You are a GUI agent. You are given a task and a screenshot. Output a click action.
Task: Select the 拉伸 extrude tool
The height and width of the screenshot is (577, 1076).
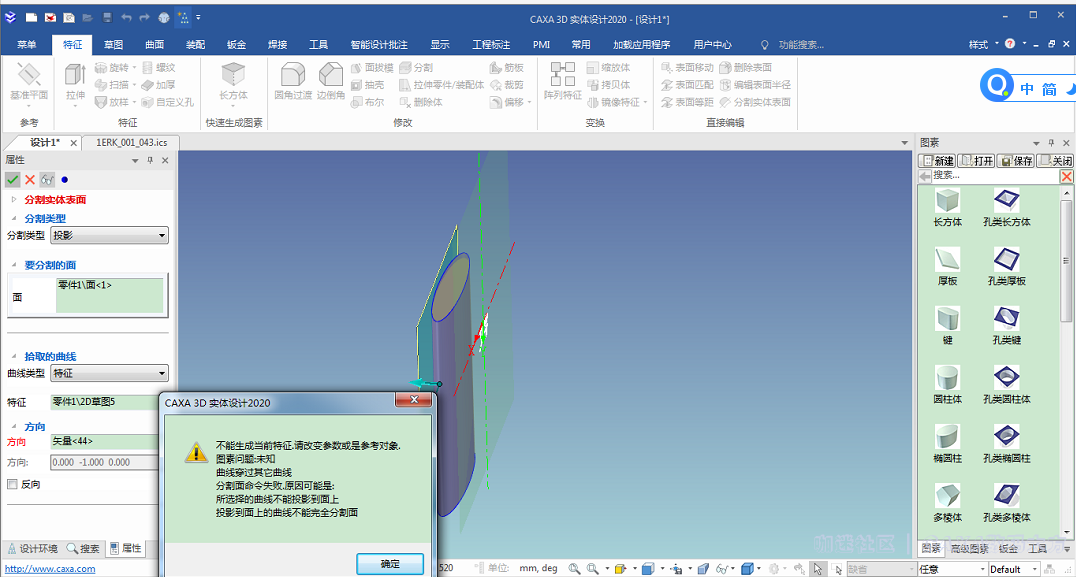75,81
